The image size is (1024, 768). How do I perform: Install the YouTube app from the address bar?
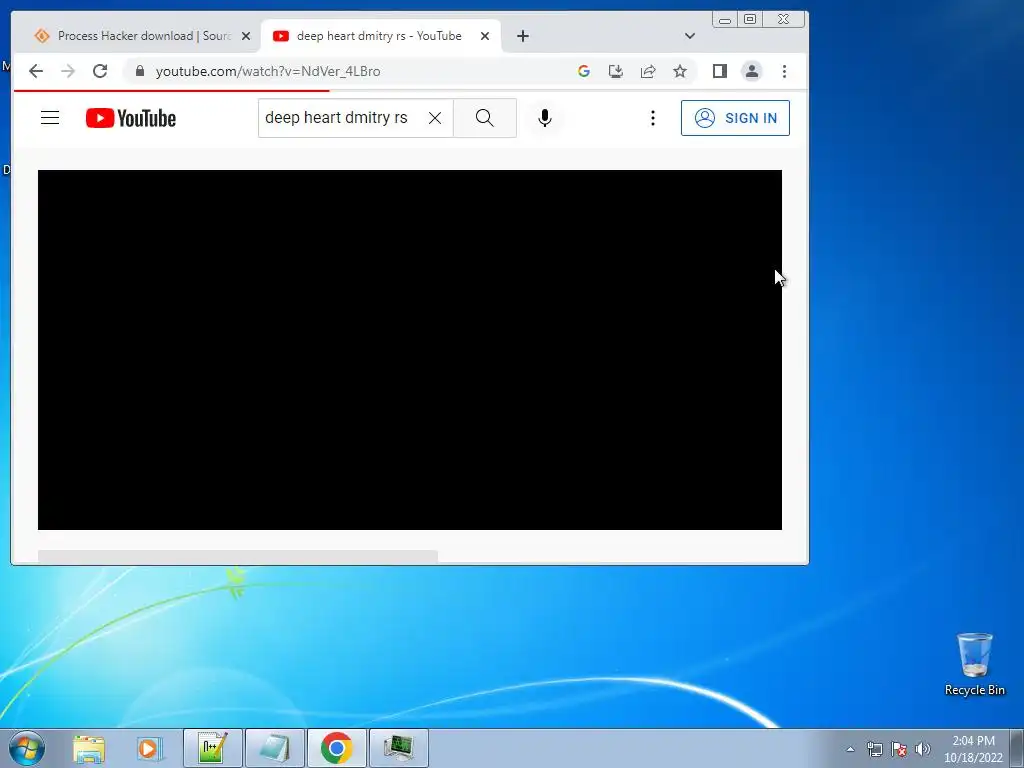click(x=616, y=71)
